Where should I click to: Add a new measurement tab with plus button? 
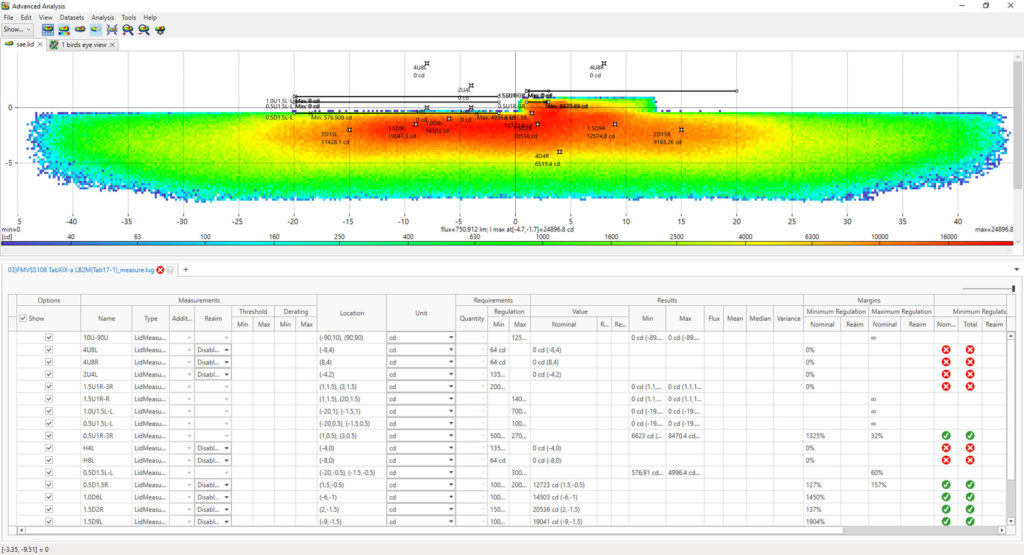185,269
